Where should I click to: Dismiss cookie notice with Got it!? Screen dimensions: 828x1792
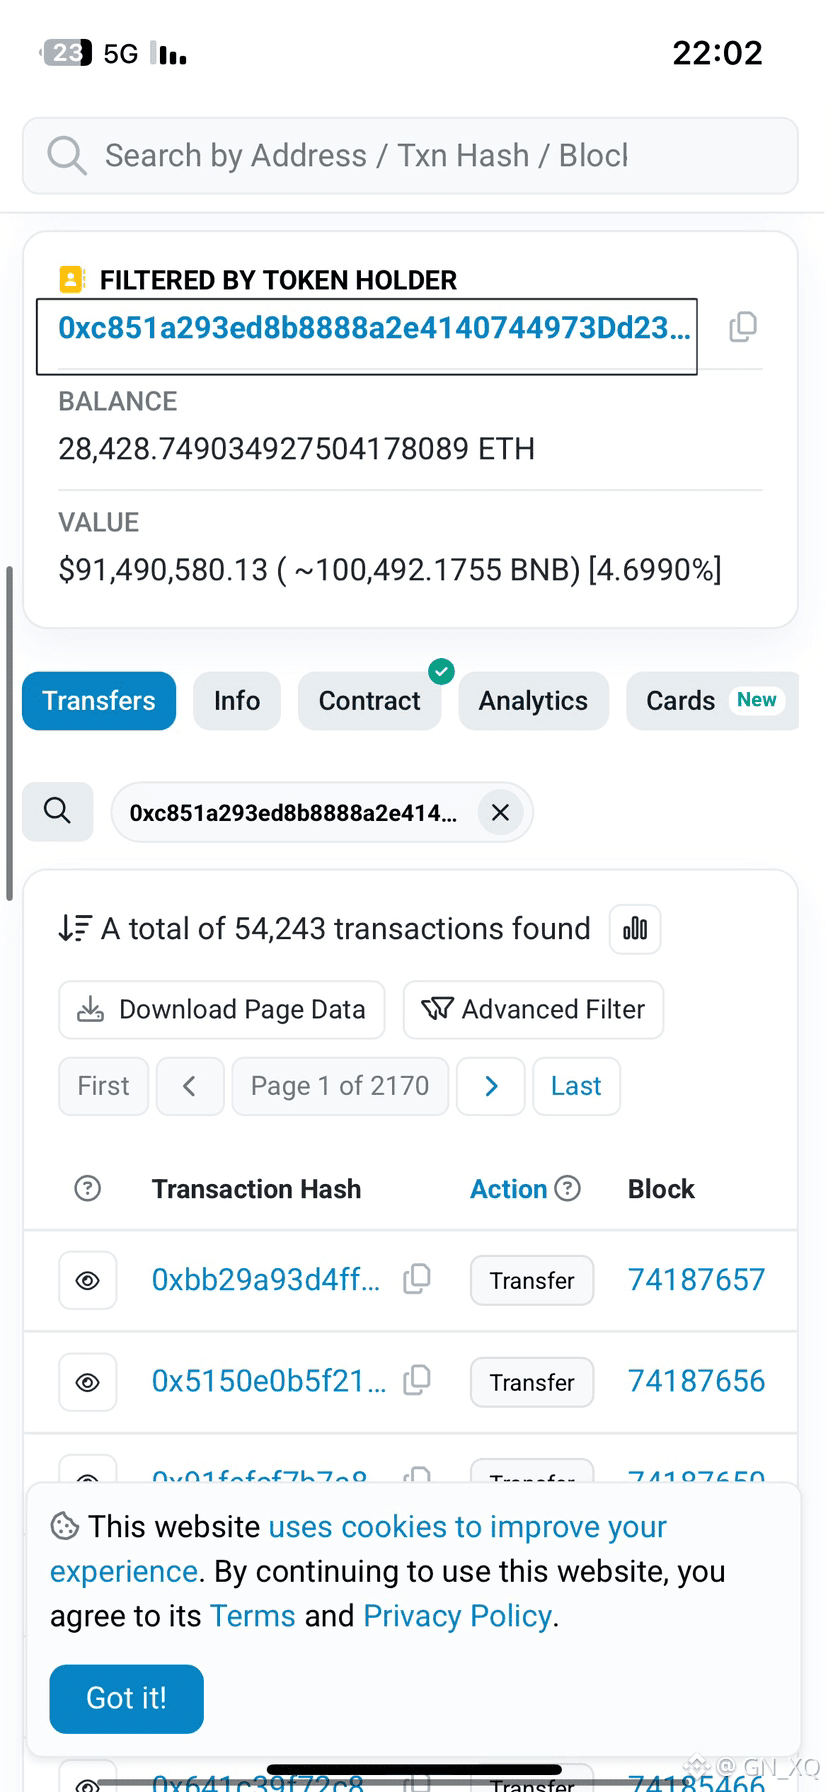pyautogui.click(x=126, y=1698)
